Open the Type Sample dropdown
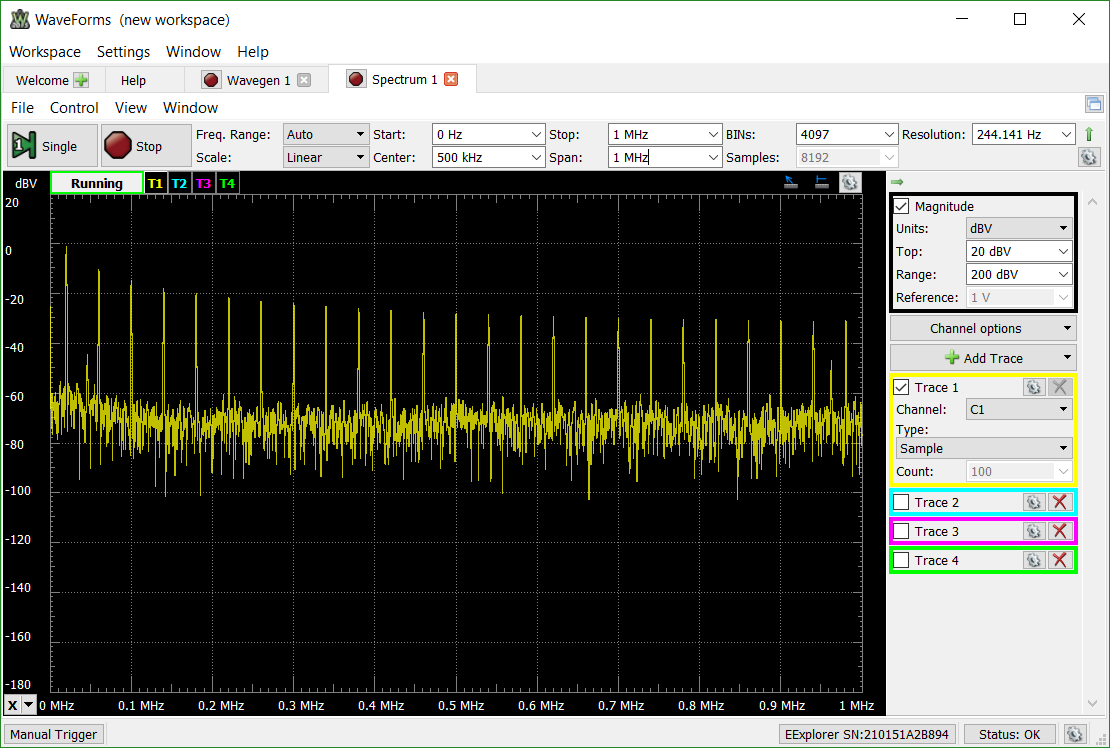 (983, 448)
